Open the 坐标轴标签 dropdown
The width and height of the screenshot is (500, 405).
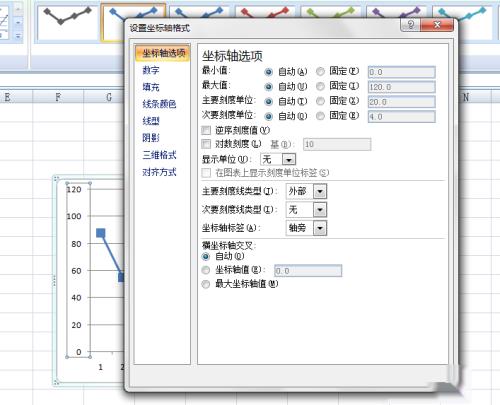click(x=320, y=228)
